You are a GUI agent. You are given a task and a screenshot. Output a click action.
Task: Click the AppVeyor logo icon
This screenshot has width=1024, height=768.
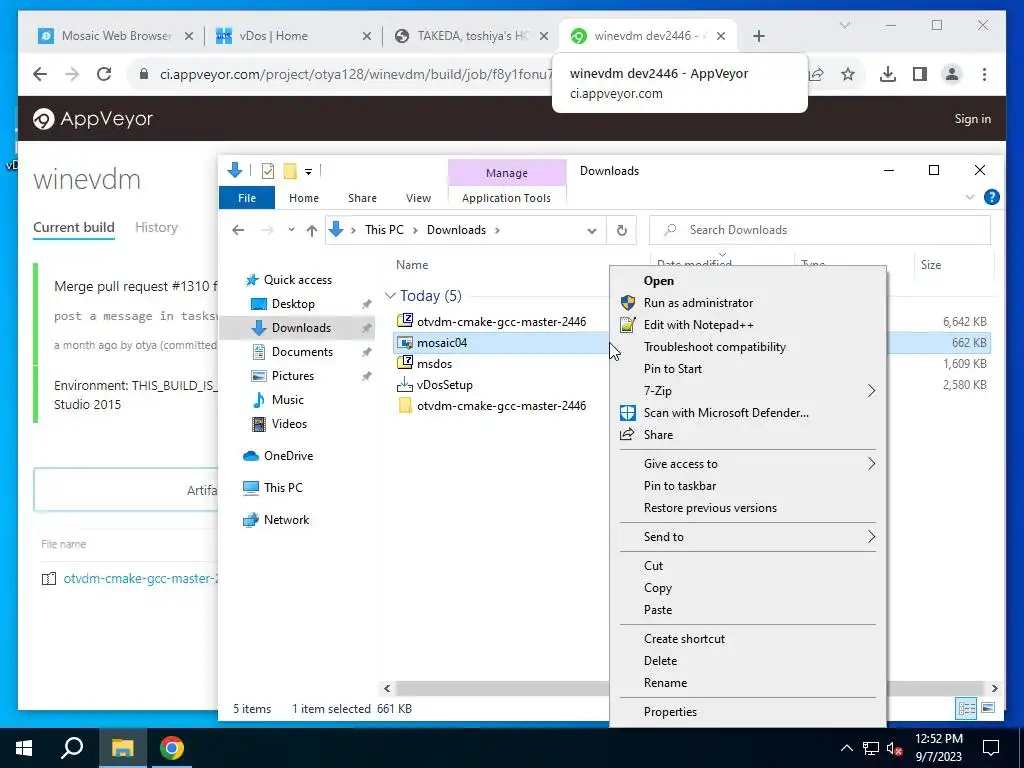[x=44, y=119]
